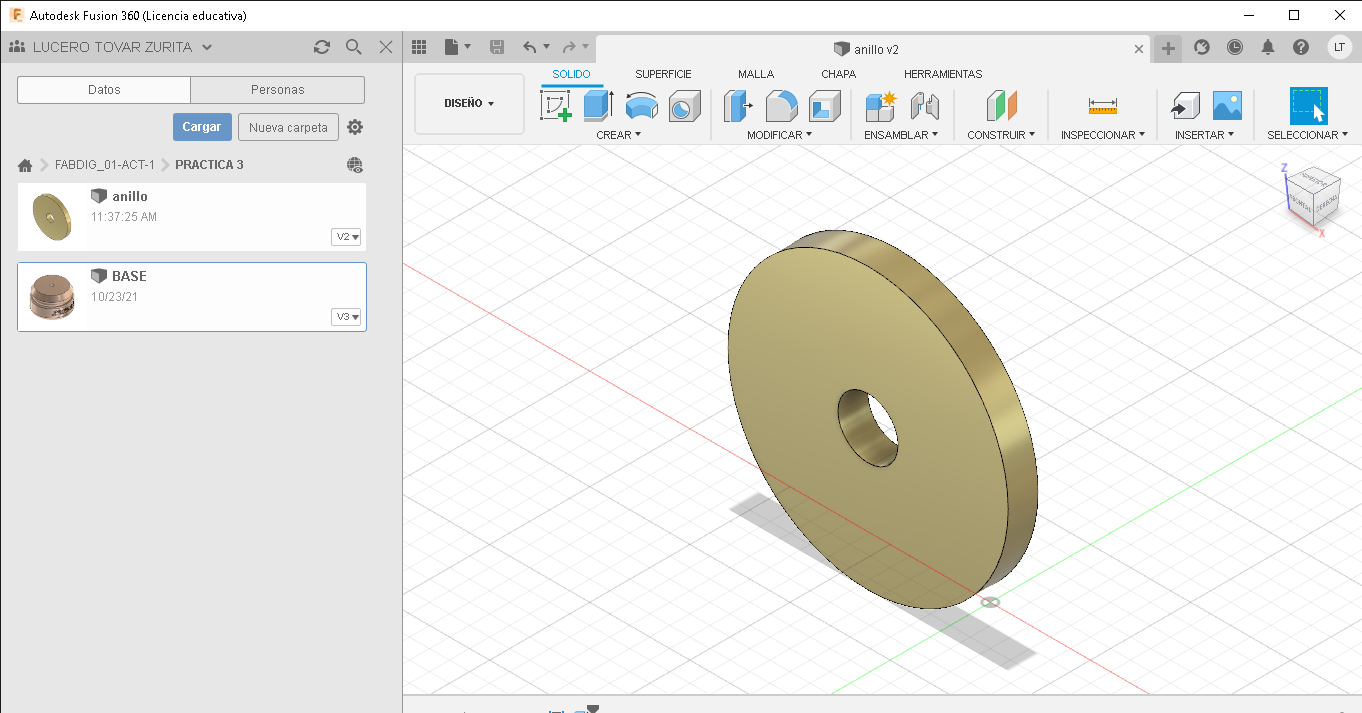Open the Job Status clock icon
Screen dimensions: 1362x713
(1235, 47)
